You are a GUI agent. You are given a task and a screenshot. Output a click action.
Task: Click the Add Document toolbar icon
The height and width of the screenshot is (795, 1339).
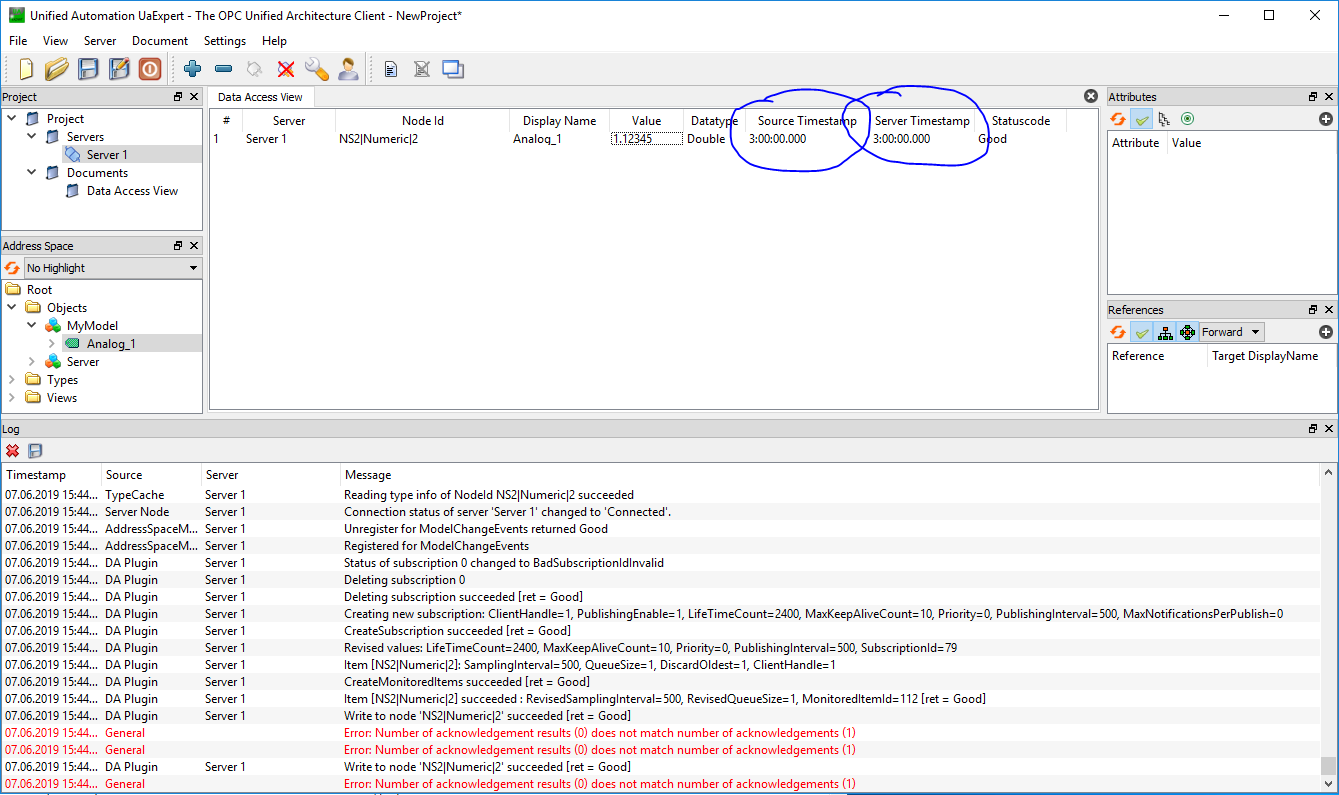pos(390,69)
